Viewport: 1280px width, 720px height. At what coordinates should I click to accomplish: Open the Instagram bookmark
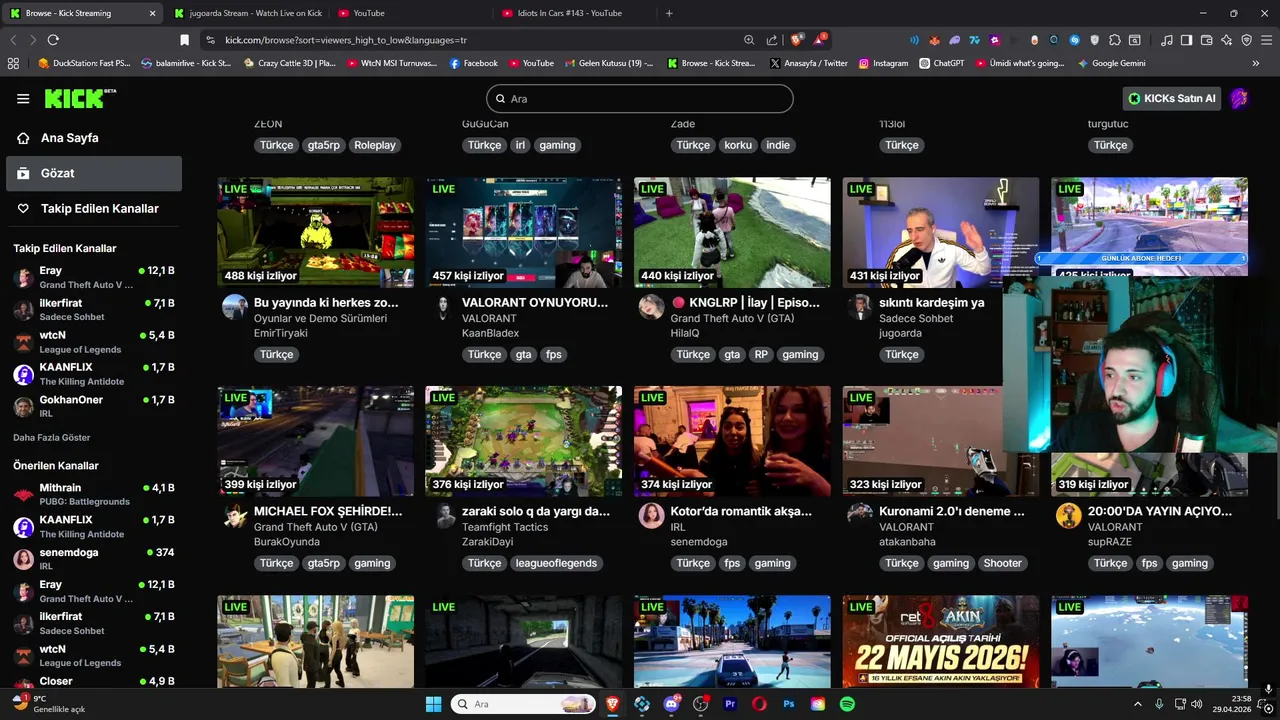(x=883, y=63)
